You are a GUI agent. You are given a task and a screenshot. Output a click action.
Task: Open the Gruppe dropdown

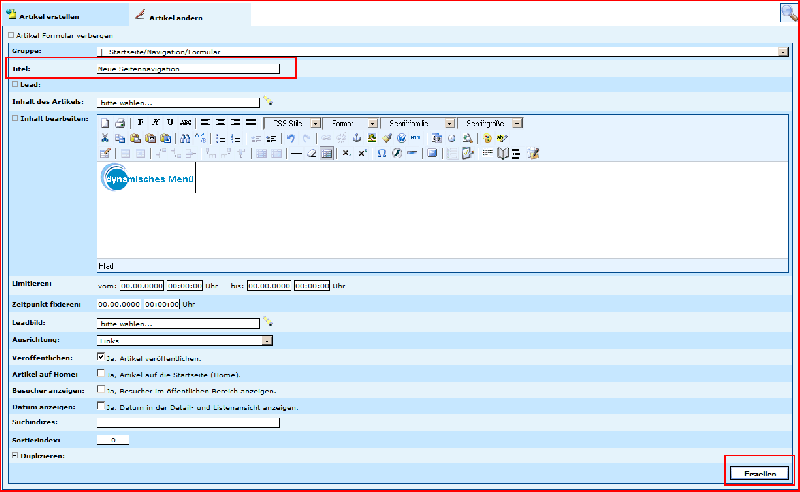tap(783, 51)
